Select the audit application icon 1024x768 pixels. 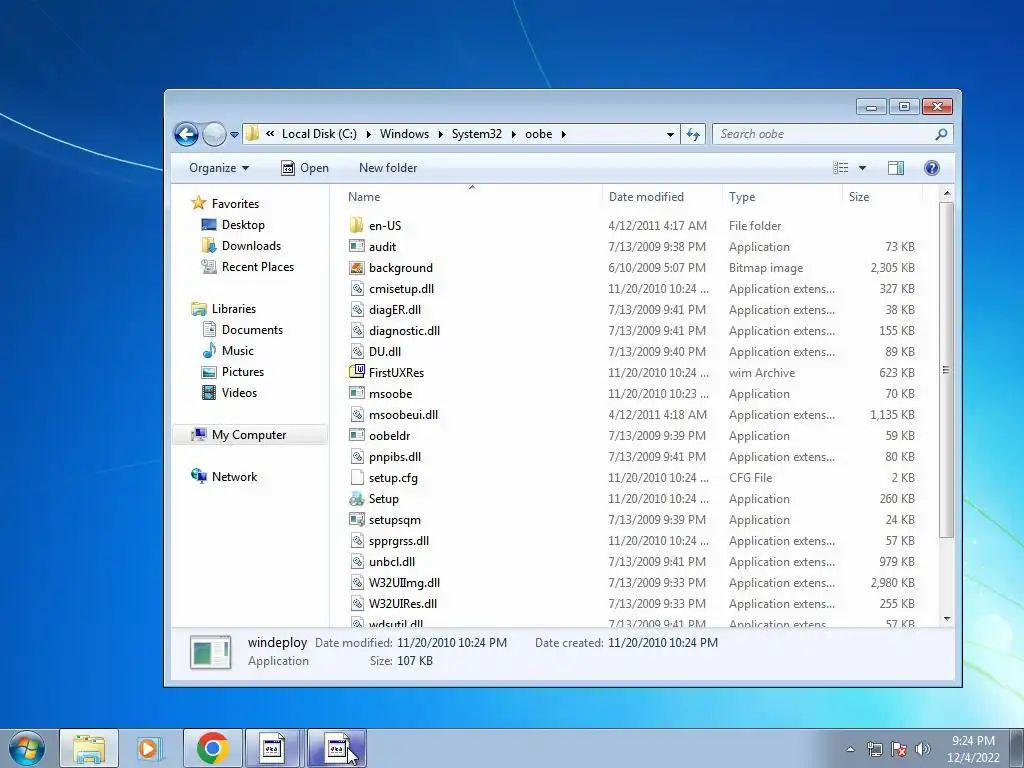pyautogui.click(x=357, y=246)
